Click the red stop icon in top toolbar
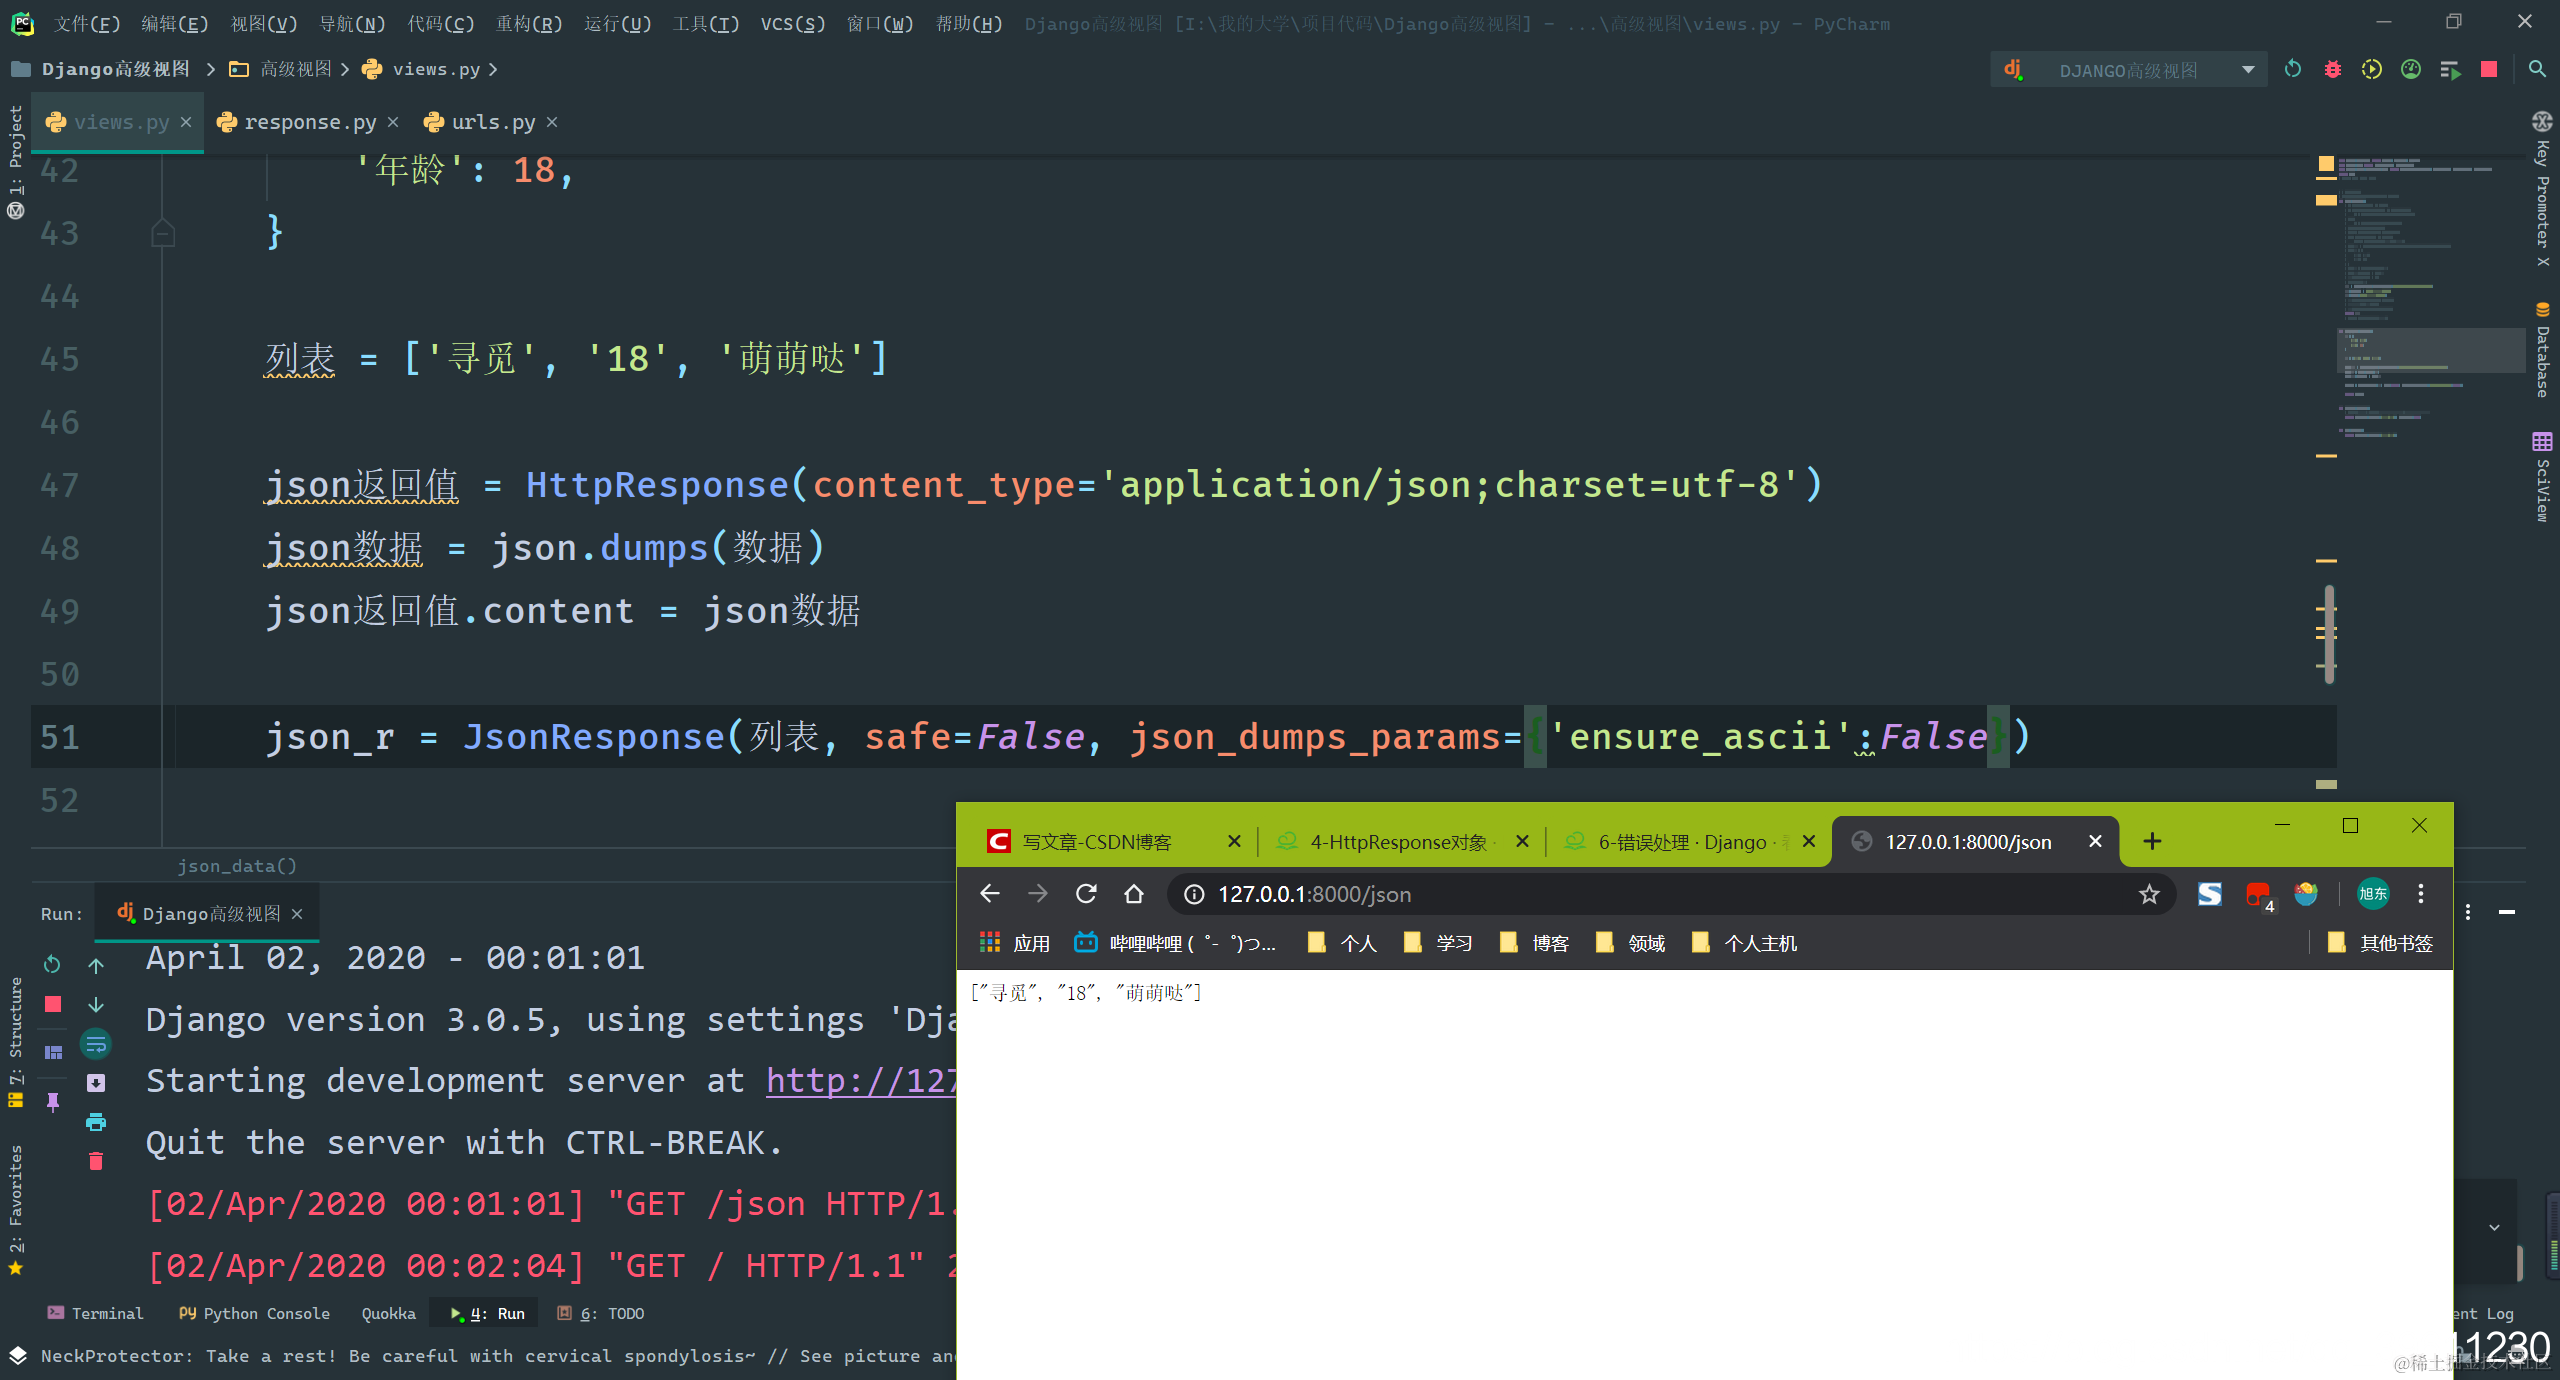 (x=2489, y=69)
